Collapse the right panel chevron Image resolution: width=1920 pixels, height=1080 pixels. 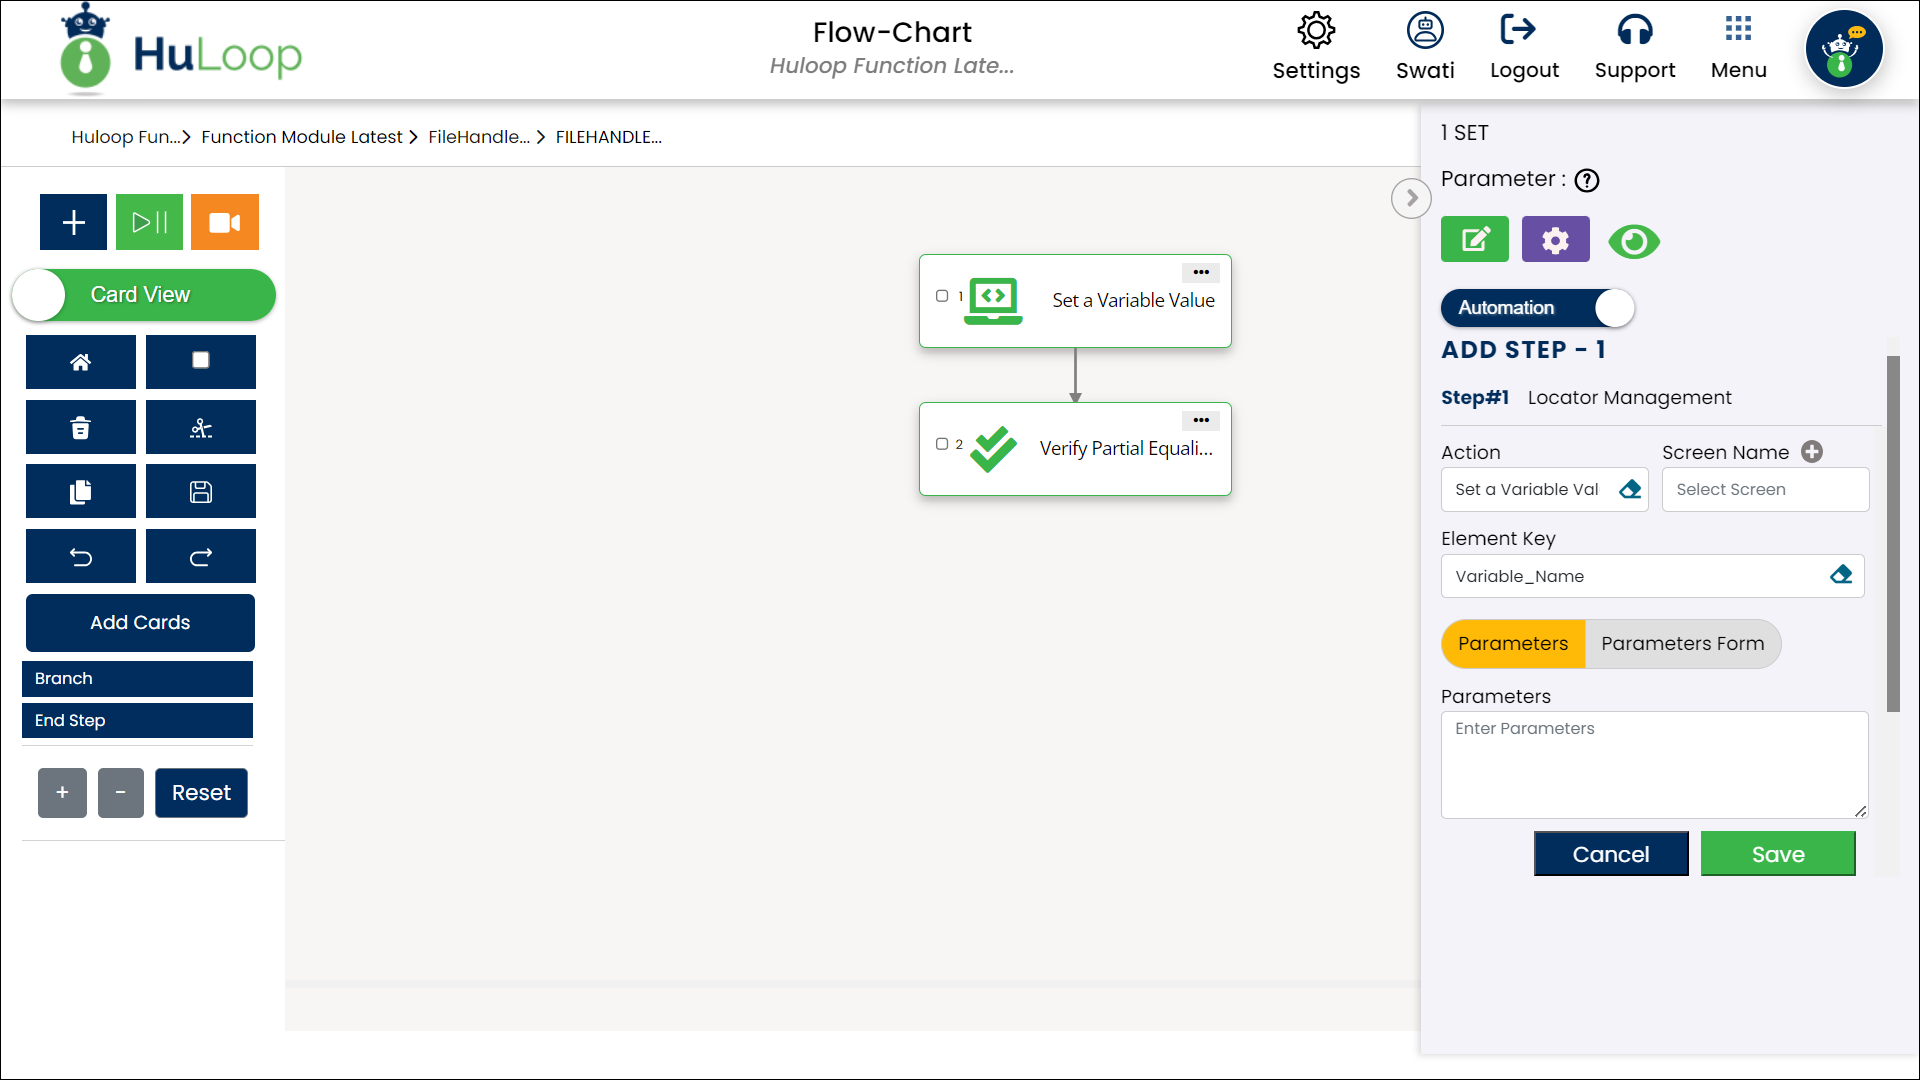tap(1411, 198)
